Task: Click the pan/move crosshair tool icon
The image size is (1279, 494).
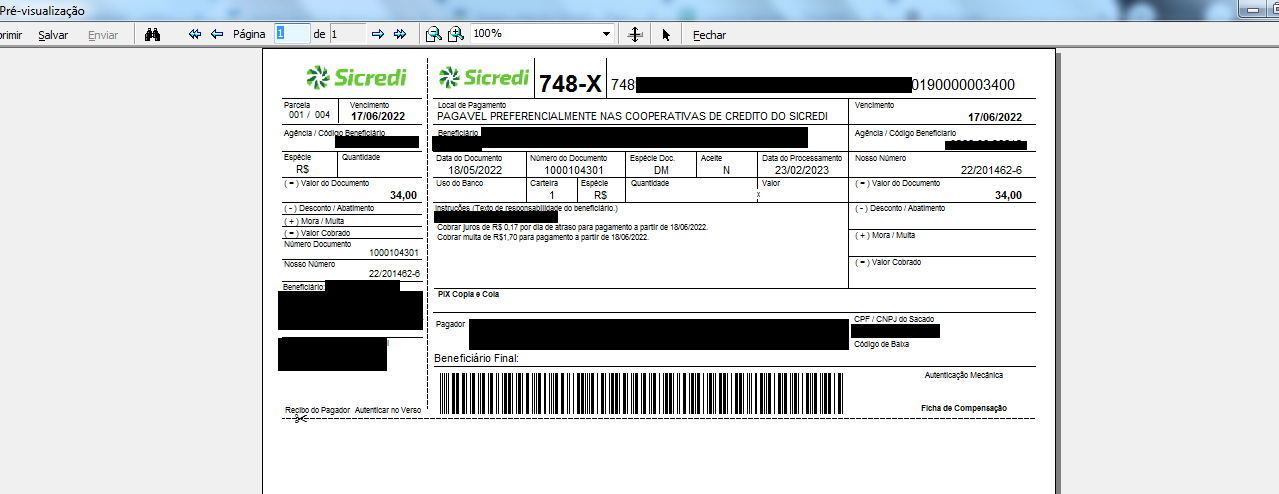Action: click(x=634, y=34)
